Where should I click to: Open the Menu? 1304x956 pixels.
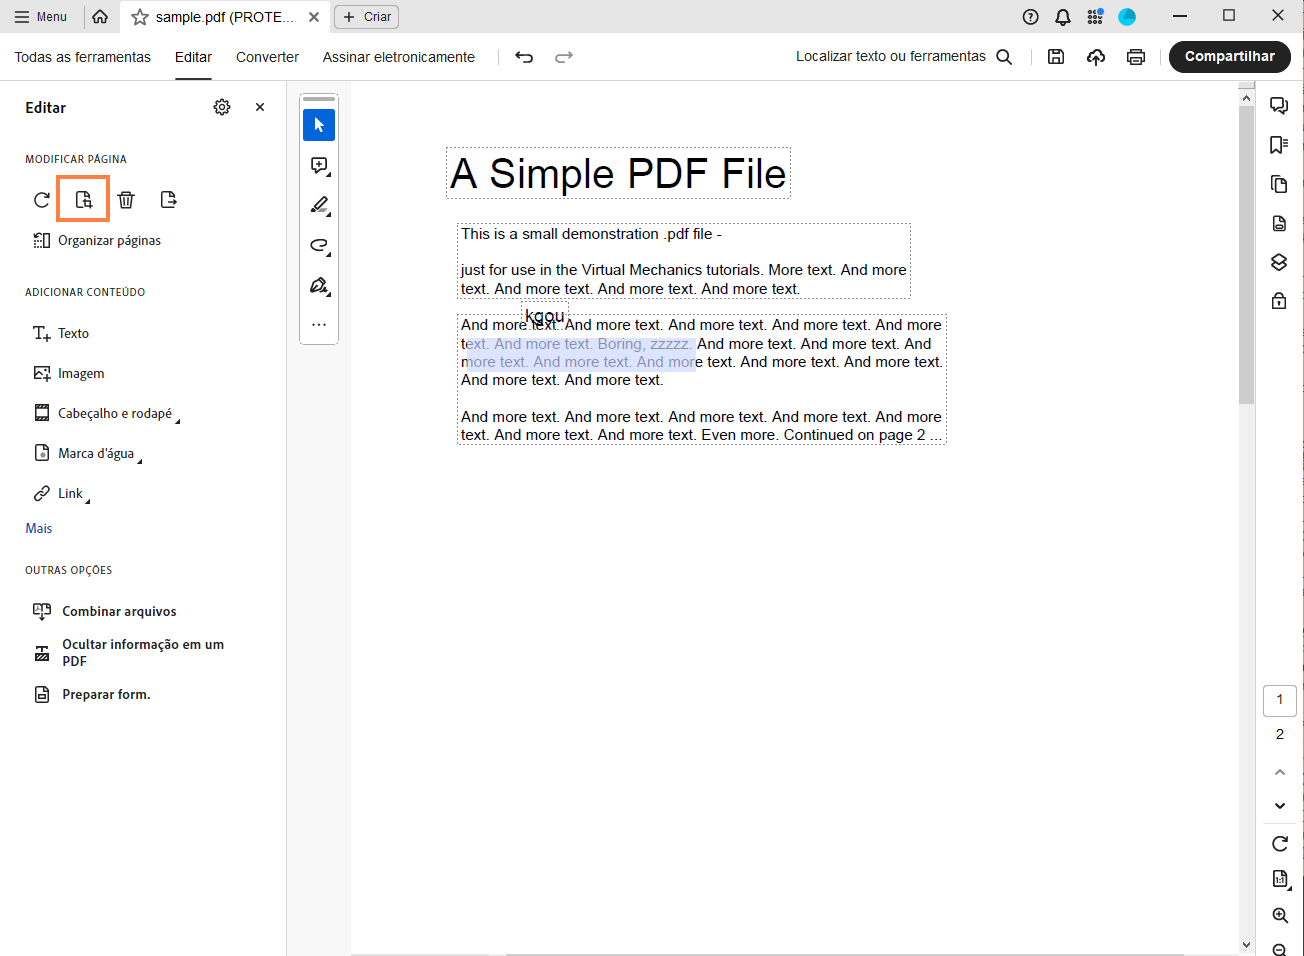point(41,16)
